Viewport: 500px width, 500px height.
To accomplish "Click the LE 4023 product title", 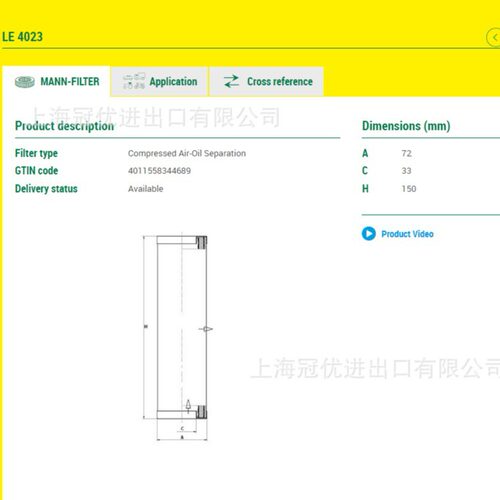I will click(22, 37).
